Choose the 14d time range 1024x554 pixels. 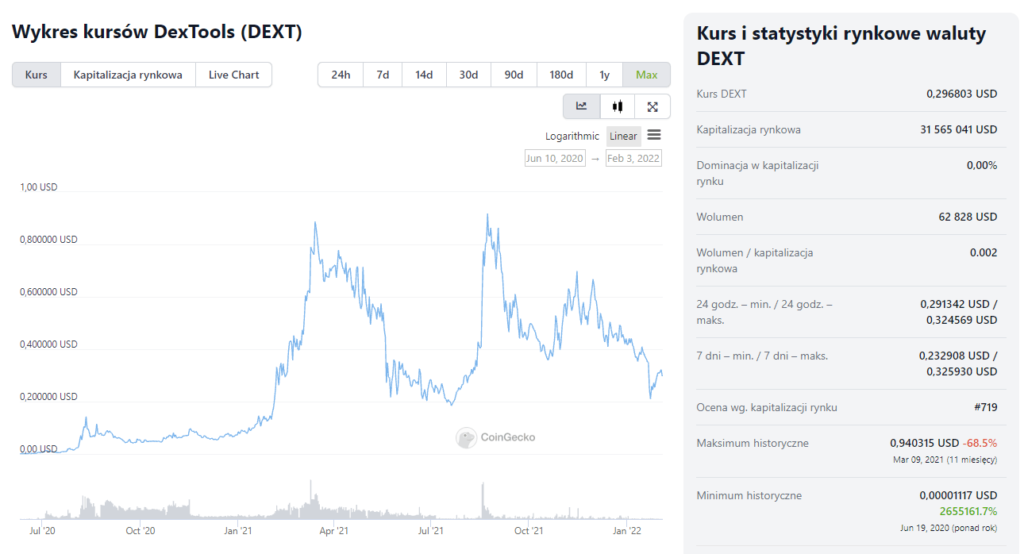(424, 75)
